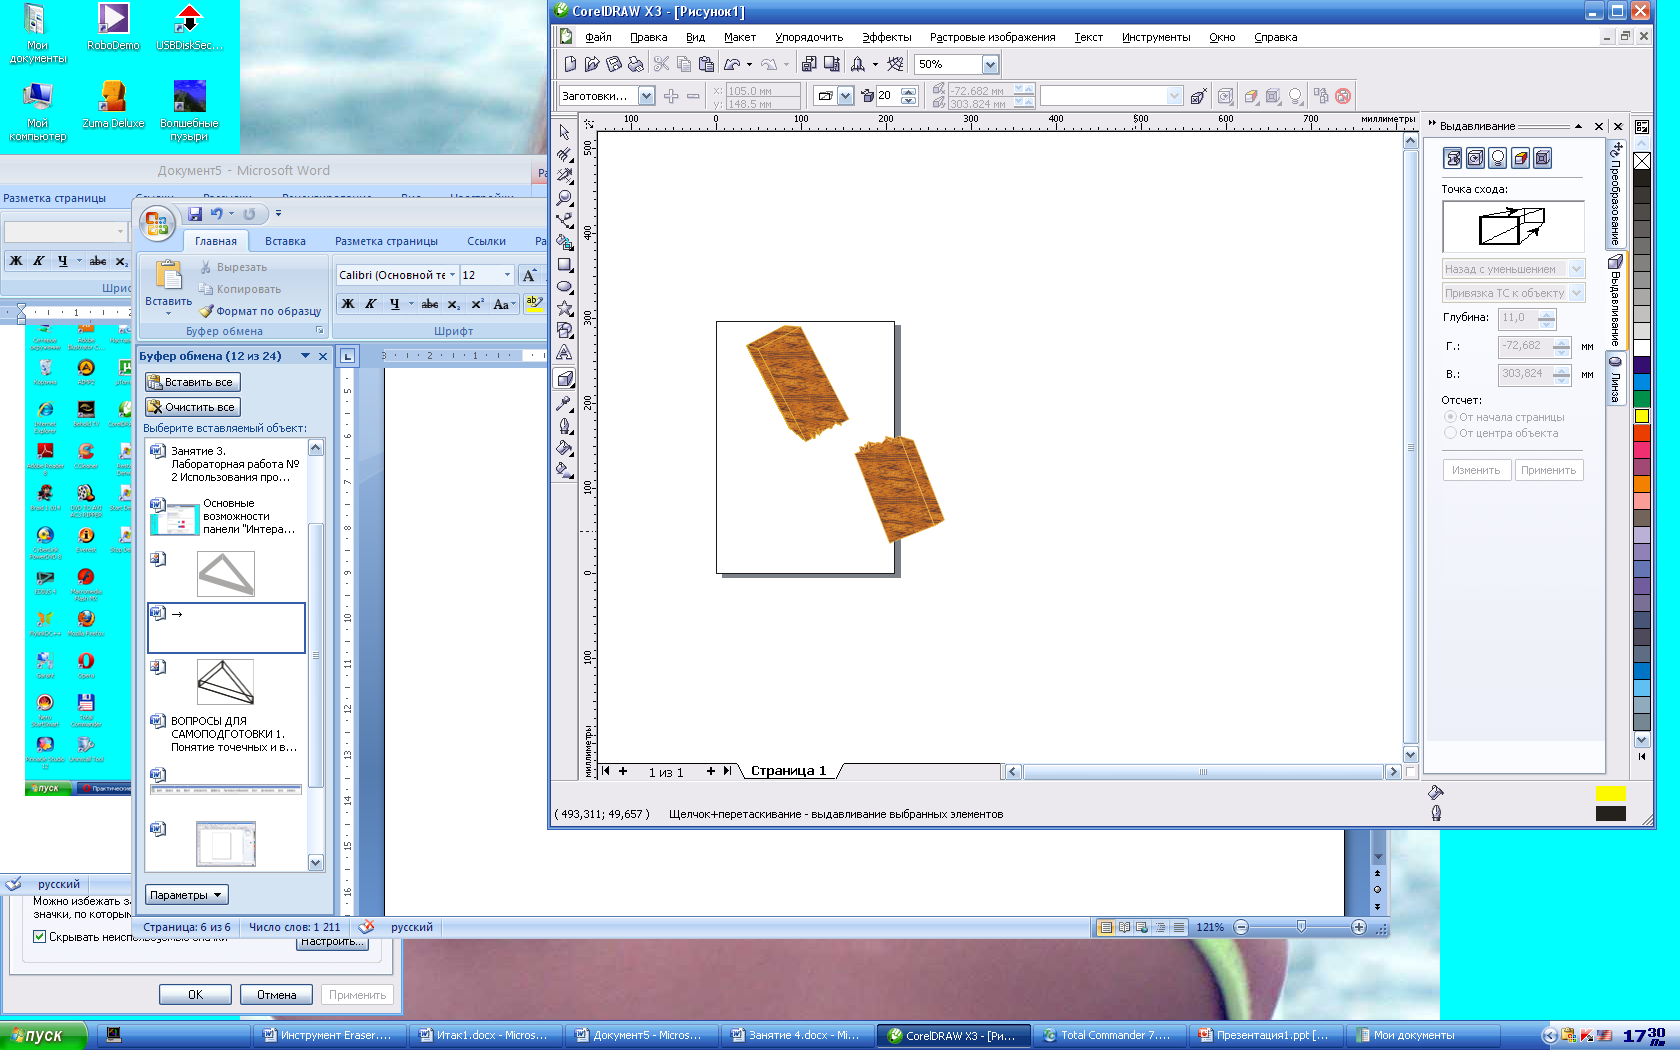Switch to Вставка tab in Word ribbon
The width and height of the screenshot is (1680, 1050).
click(285, 241)
